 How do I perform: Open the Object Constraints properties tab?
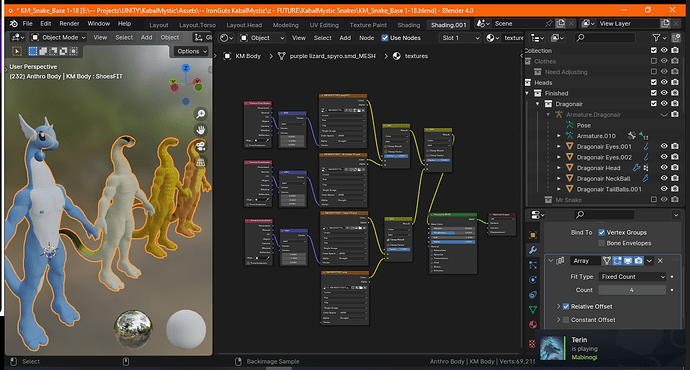[x=533, y=295]
